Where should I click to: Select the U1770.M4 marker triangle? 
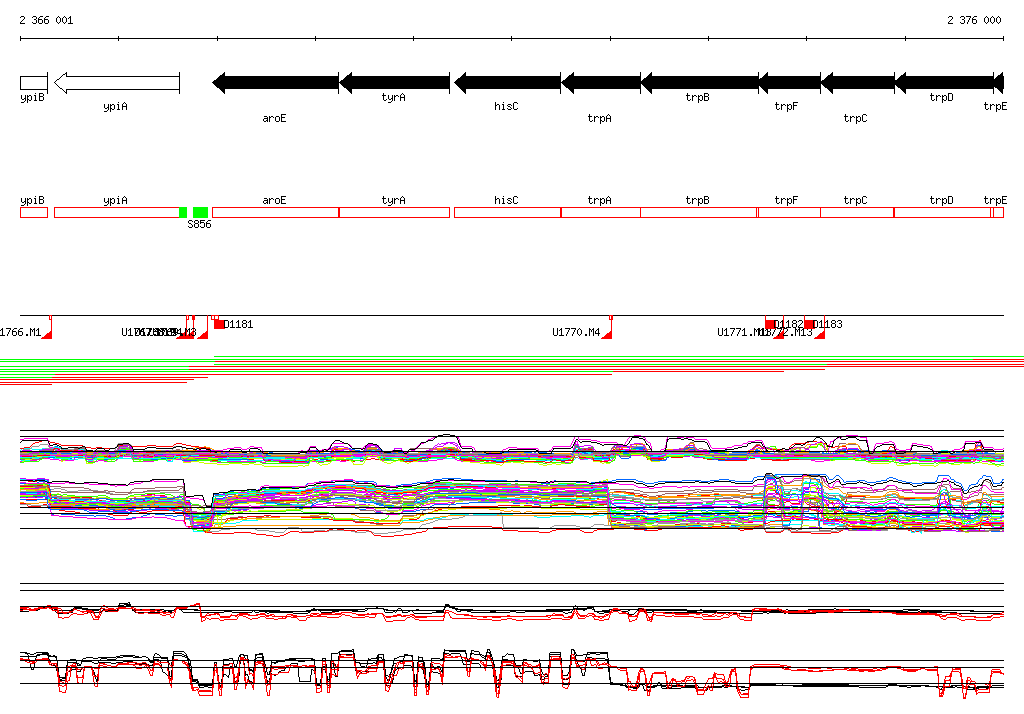607,334
